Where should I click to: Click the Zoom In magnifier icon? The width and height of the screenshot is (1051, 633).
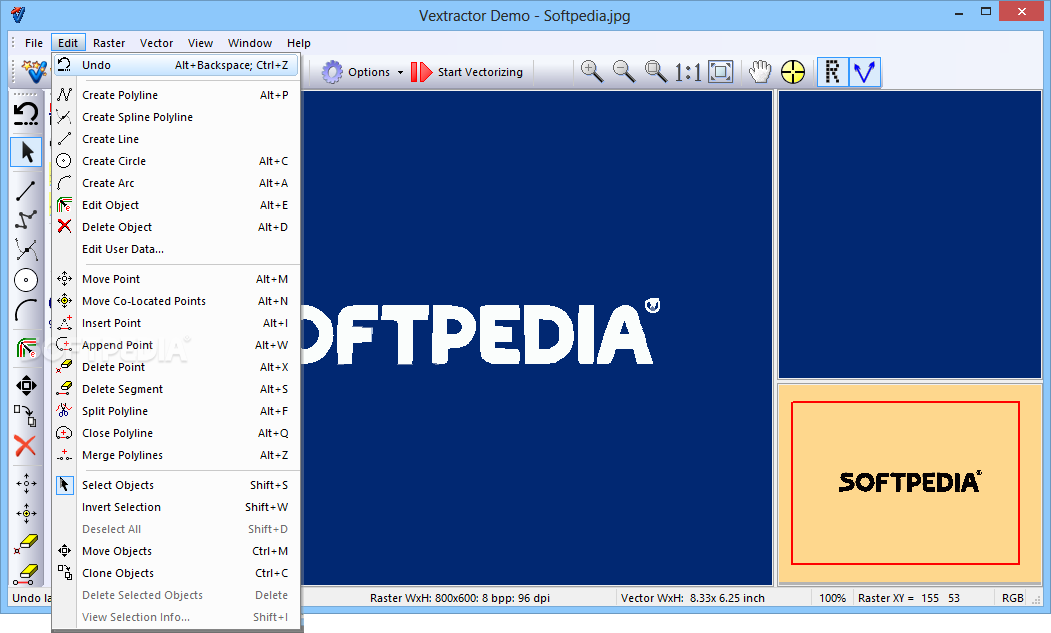(x=591, y=71)
